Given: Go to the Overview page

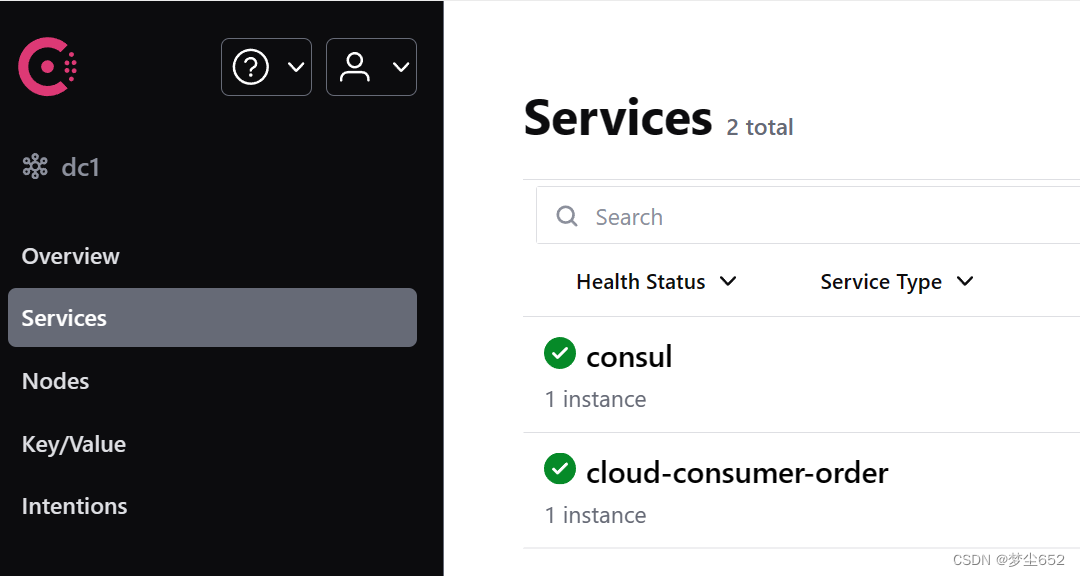Looking at the screenshot, I should [x=70, y=255].
